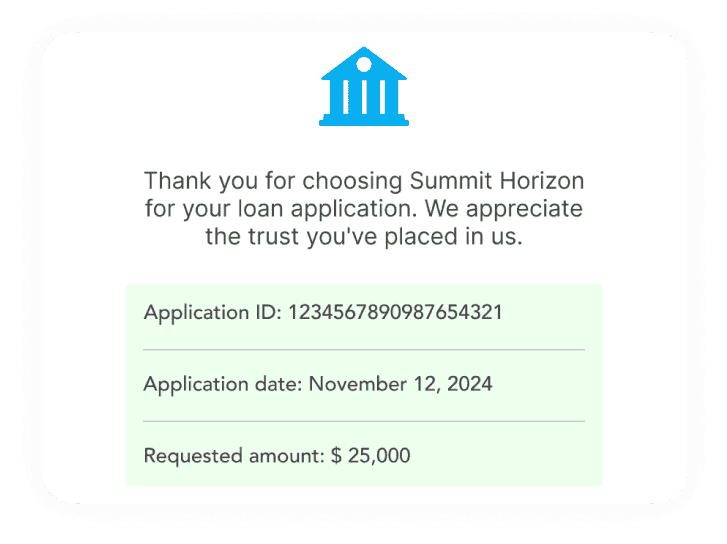This screenshot has height=544, width=727.
Task: Click the words 'loan application' in the message
Action: [x=324, y=209]
